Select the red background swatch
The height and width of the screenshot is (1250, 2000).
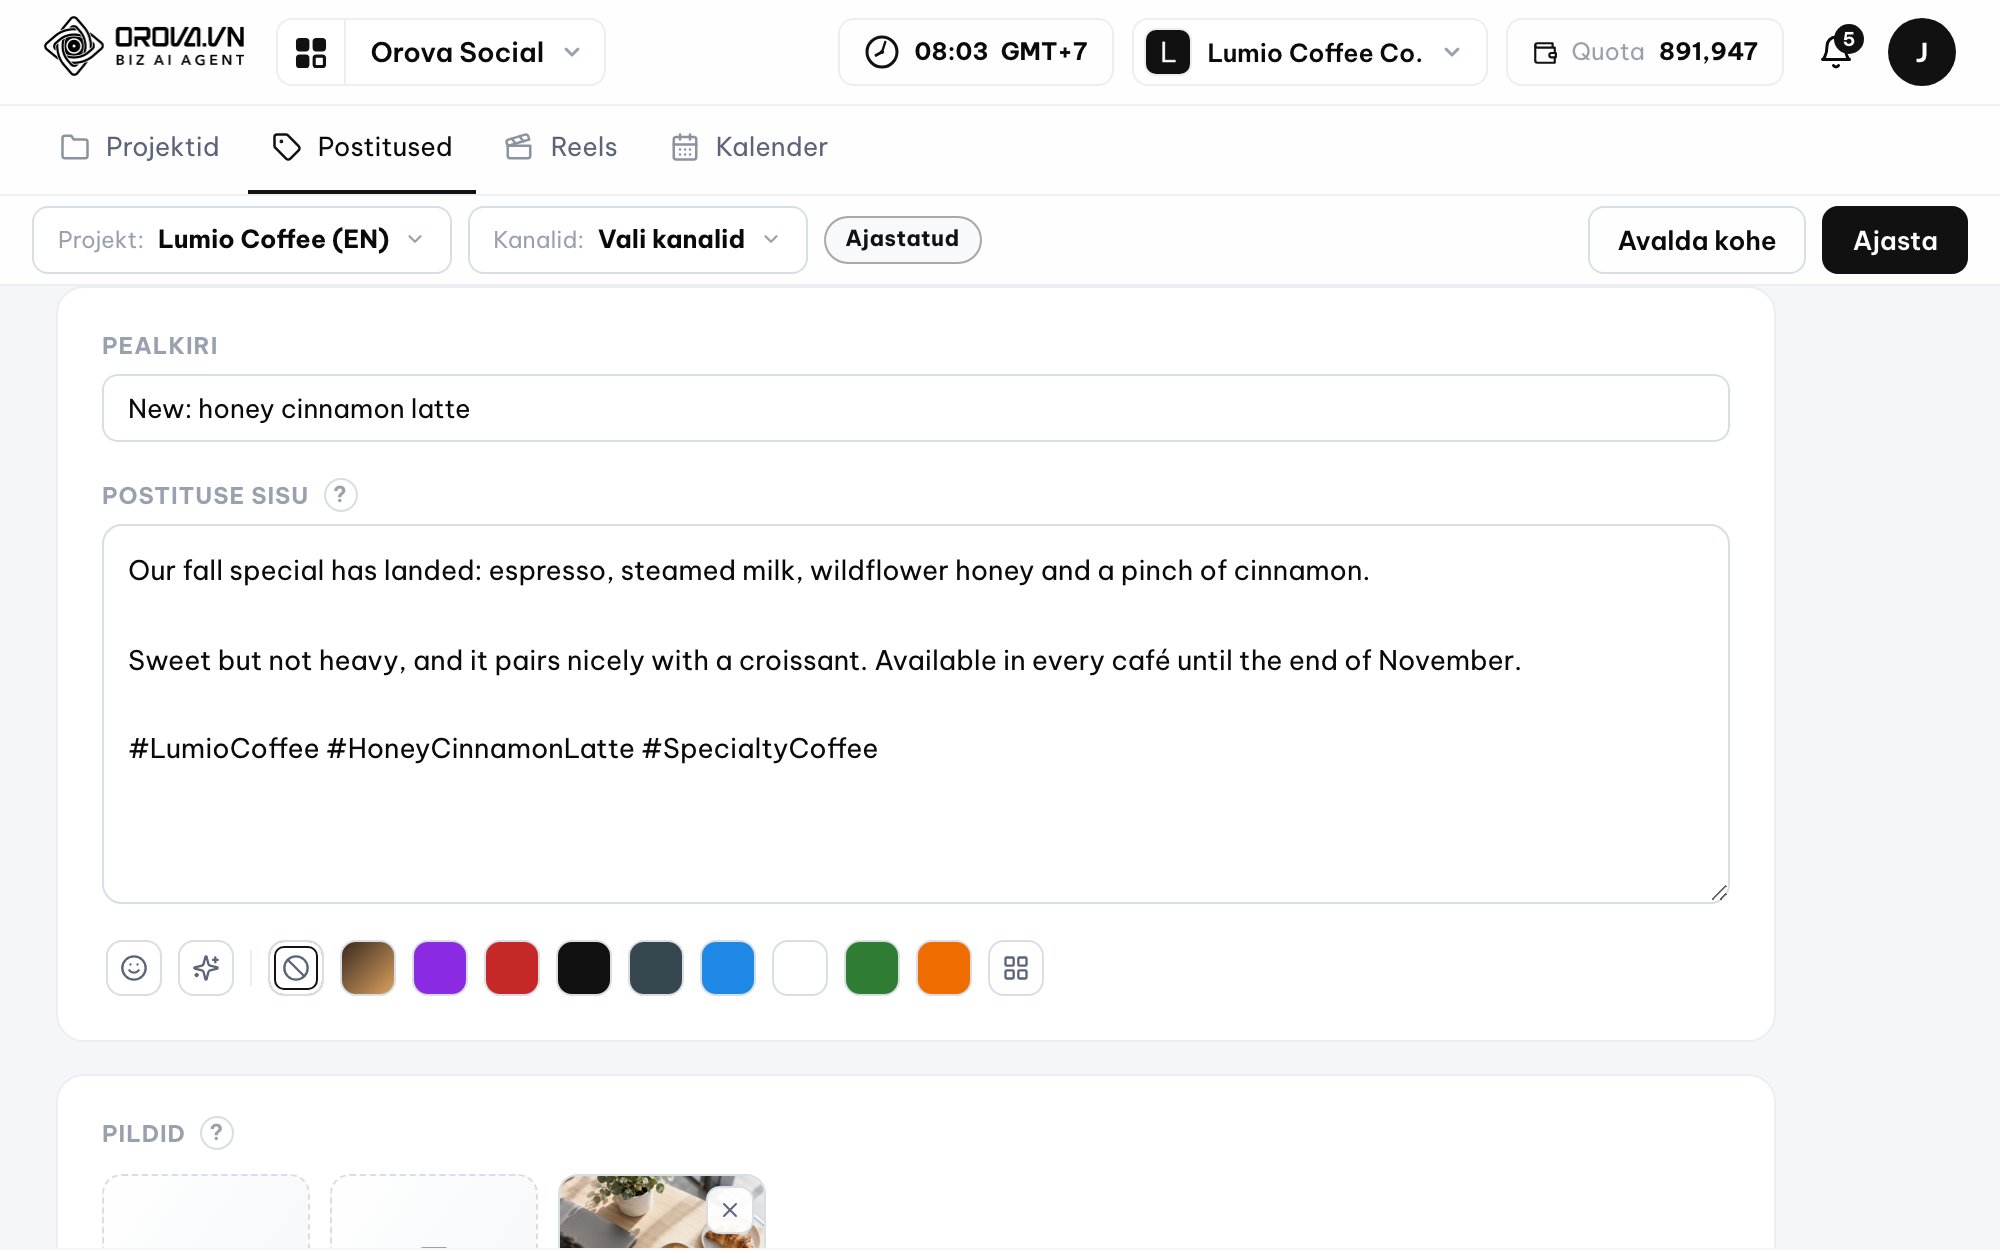point(512,968)
